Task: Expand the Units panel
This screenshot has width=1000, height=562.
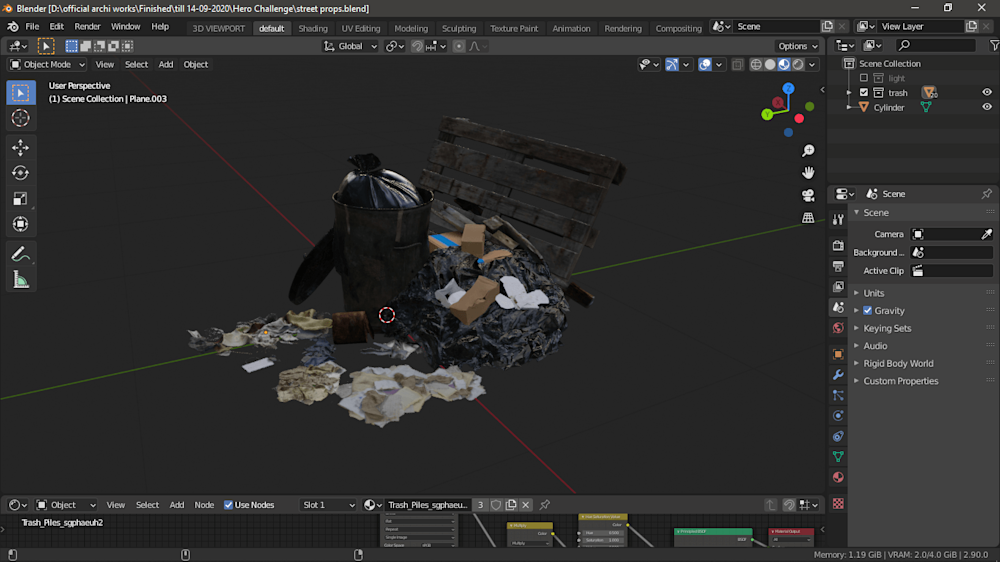Action: (874, 293)
